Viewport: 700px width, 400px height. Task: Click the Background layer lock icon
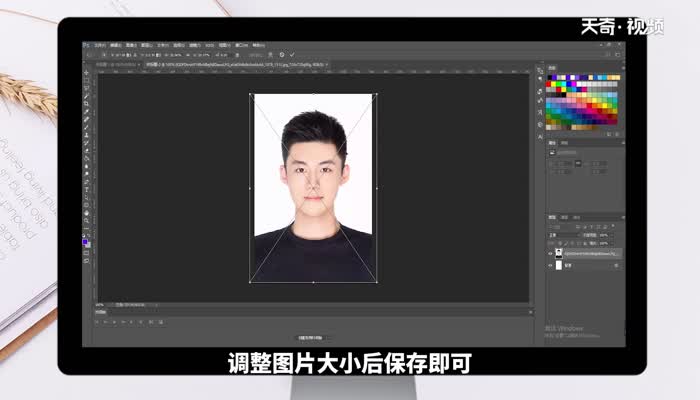coord(616,265)
